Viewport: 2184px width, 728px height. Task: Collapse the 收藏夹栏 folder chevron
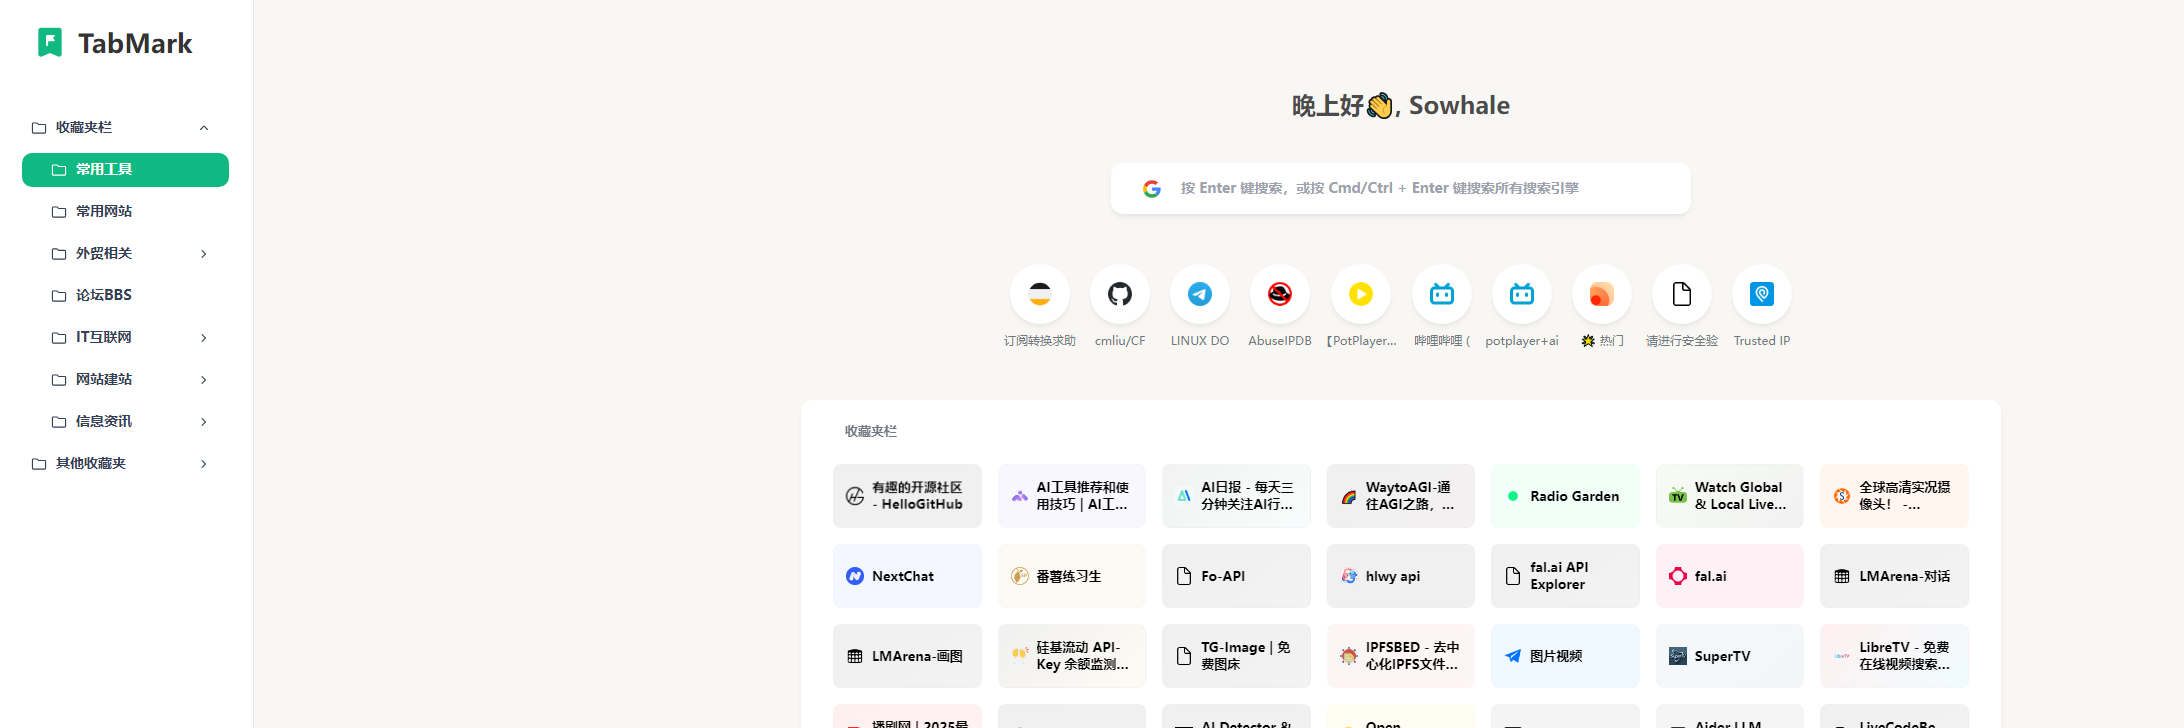point(204,127)
